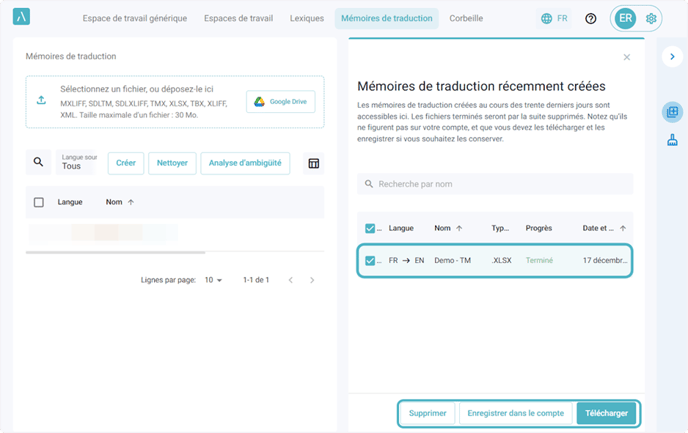
Task: Toggle select-all checkbox in left table
Action: pos(39,202)
